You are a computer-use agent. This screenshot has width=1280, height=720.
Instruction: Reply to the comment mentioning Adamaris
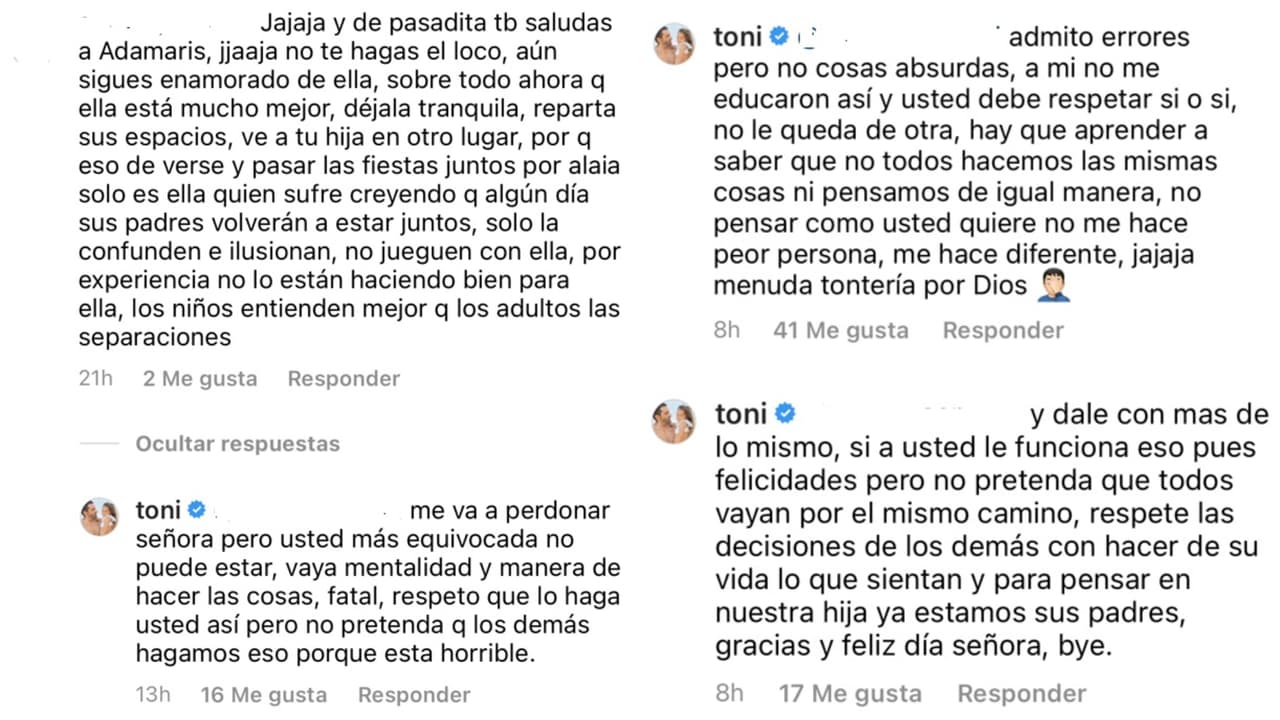[343, 378]
